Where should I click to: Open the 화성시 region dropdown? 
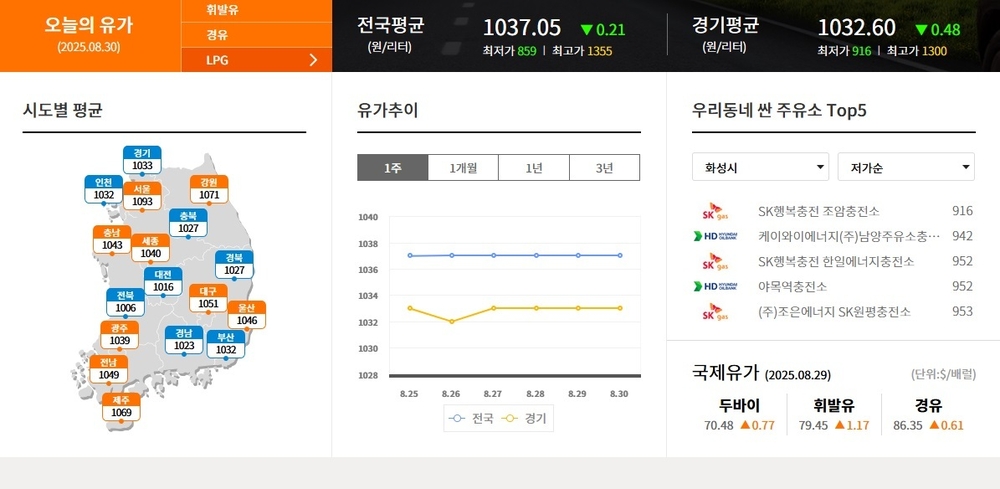[760, 167]
